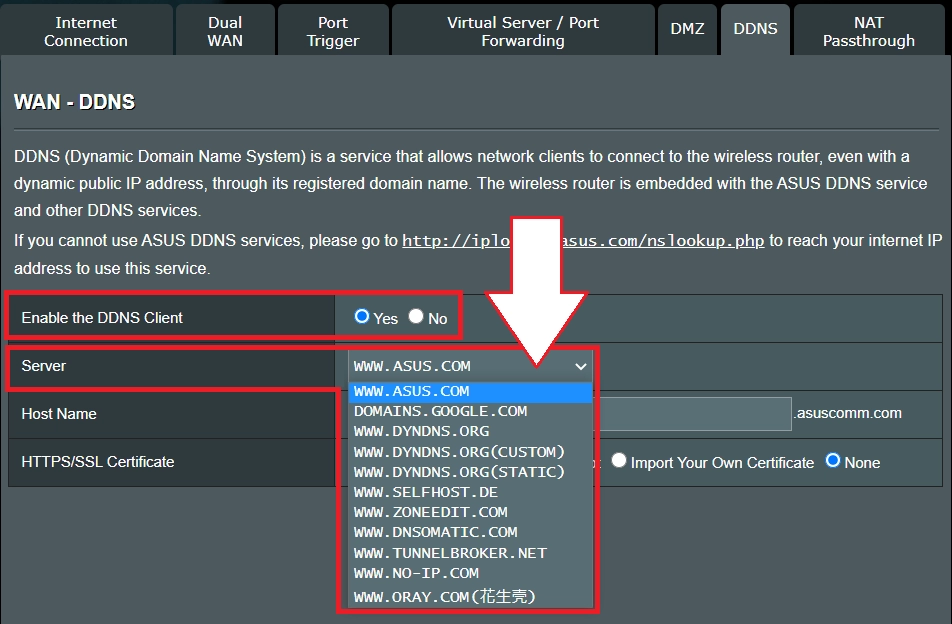This screenshot has width=952, height=624.
Task: Open the NAT Passthrough tab
Action: tap(868, 28)
